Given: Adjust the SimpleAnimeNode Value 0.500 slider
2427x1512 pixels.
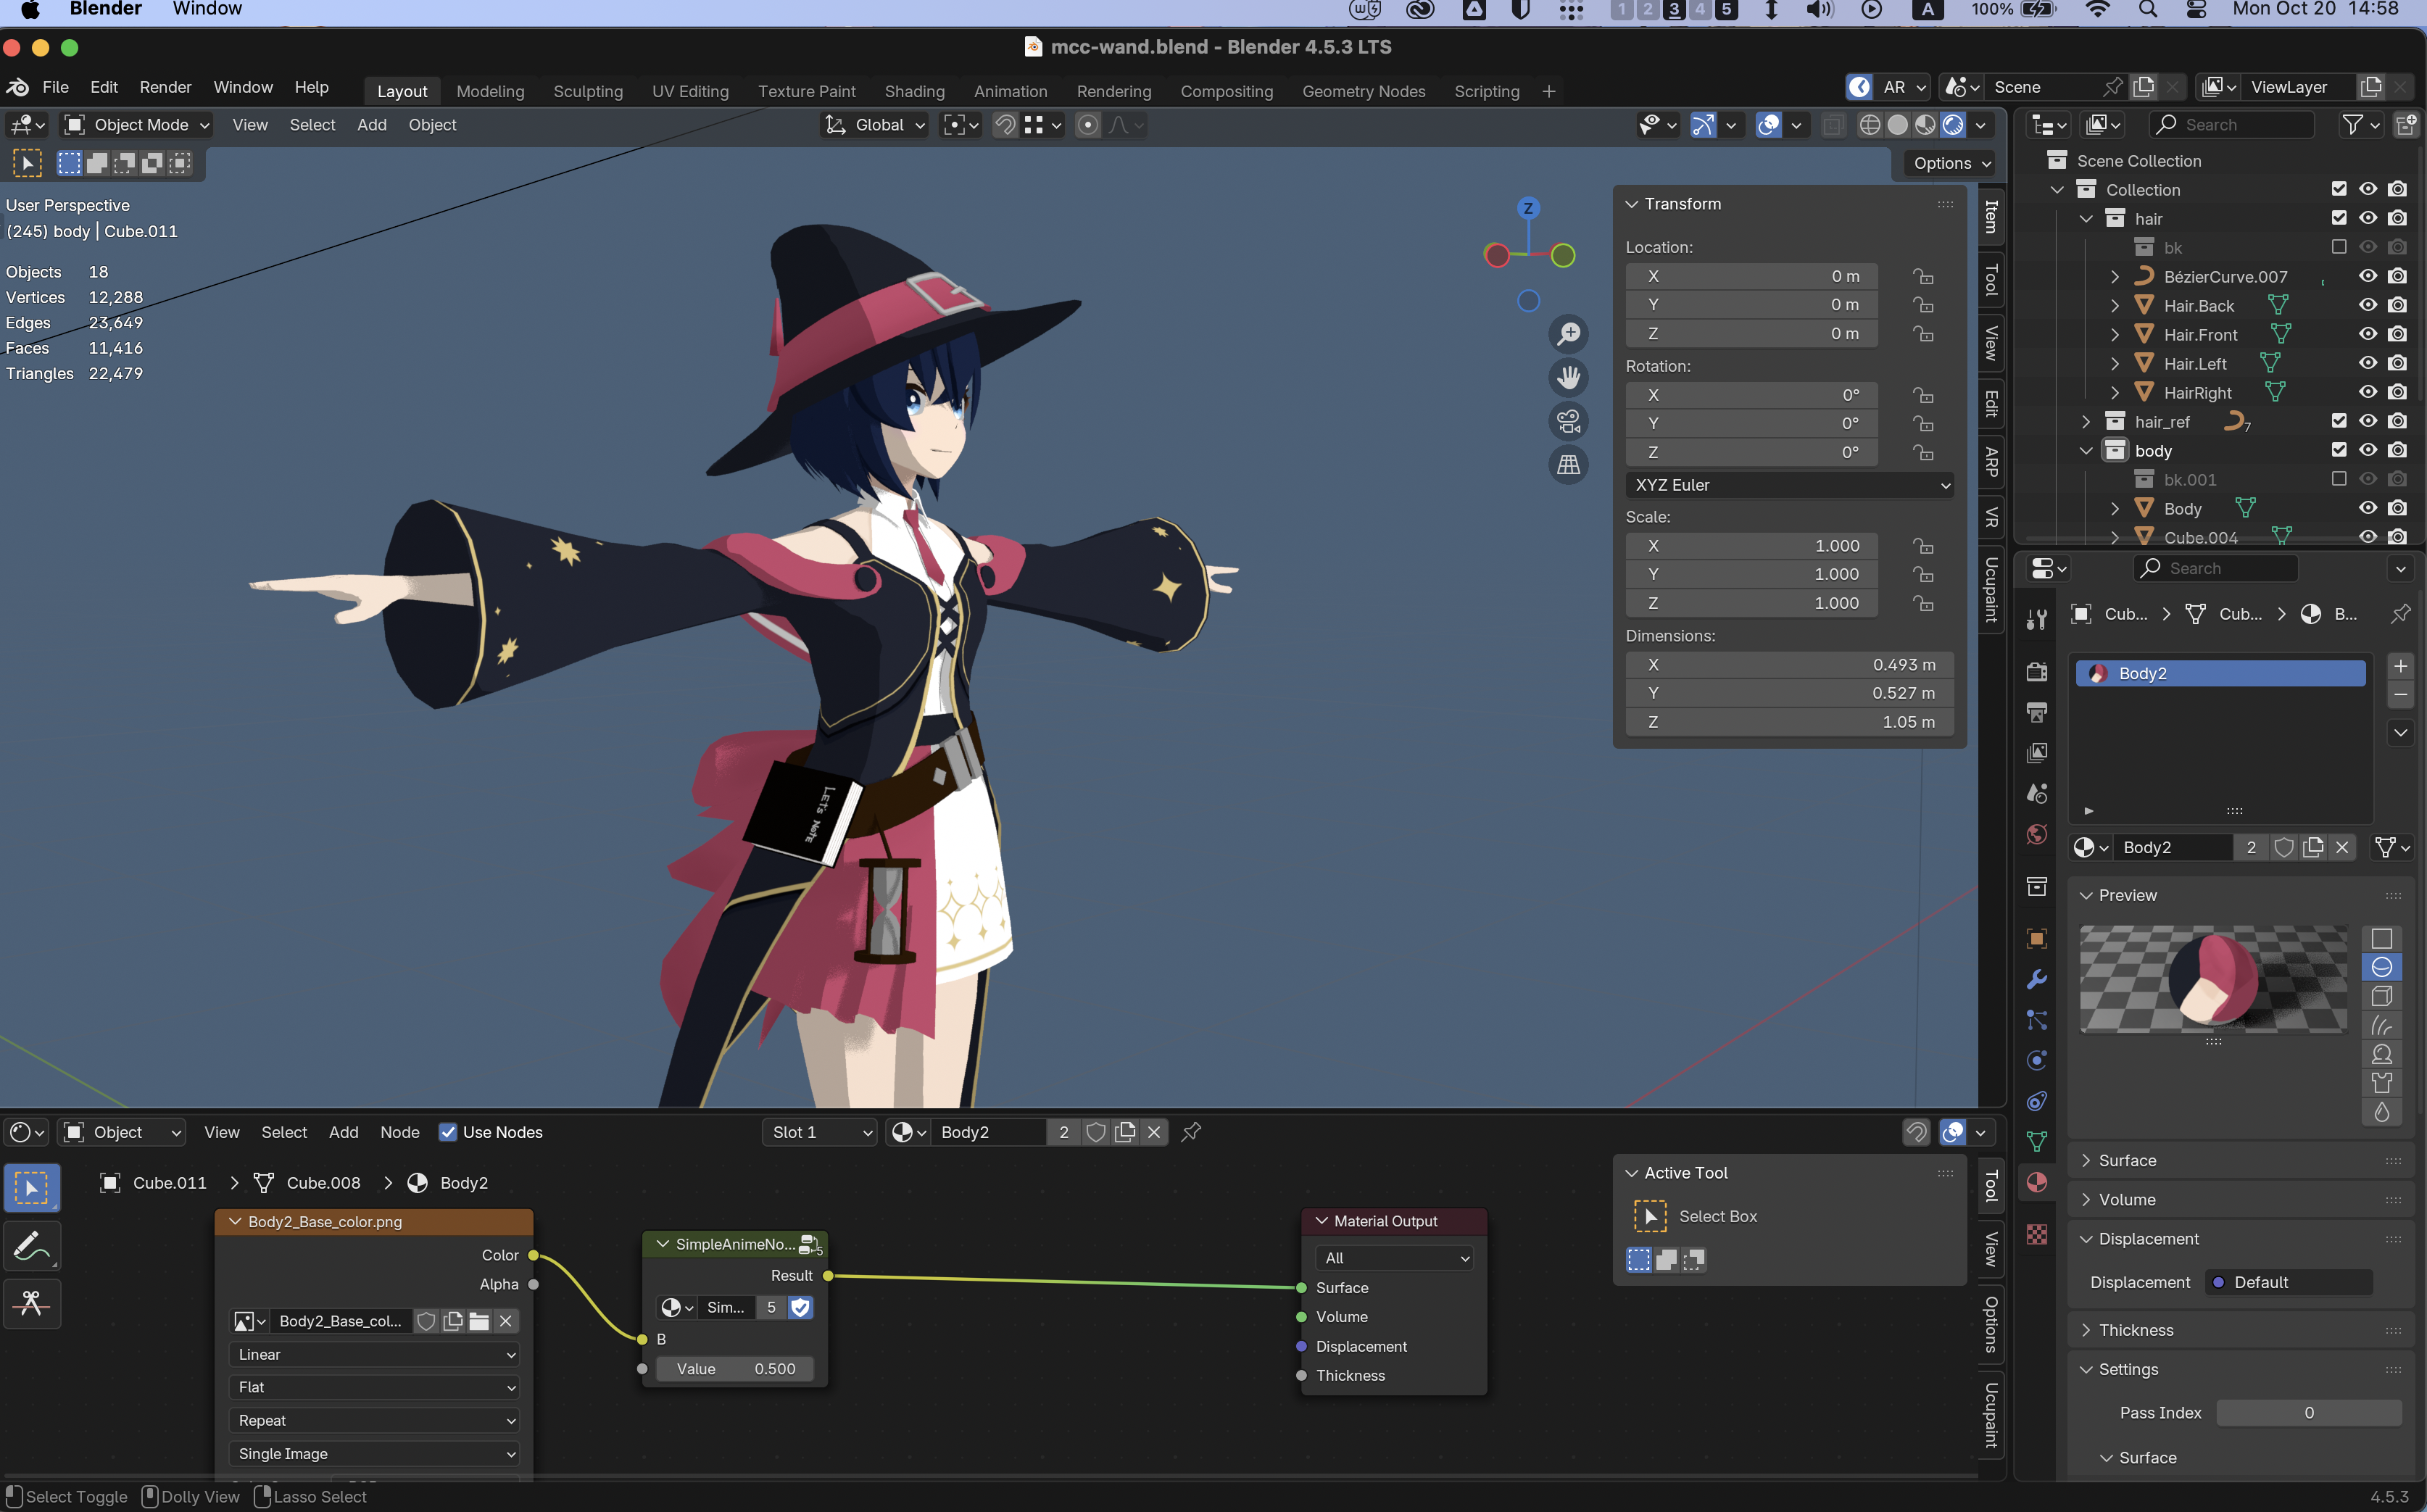Looking at the screenshot, I should [x=735, y=1369].
